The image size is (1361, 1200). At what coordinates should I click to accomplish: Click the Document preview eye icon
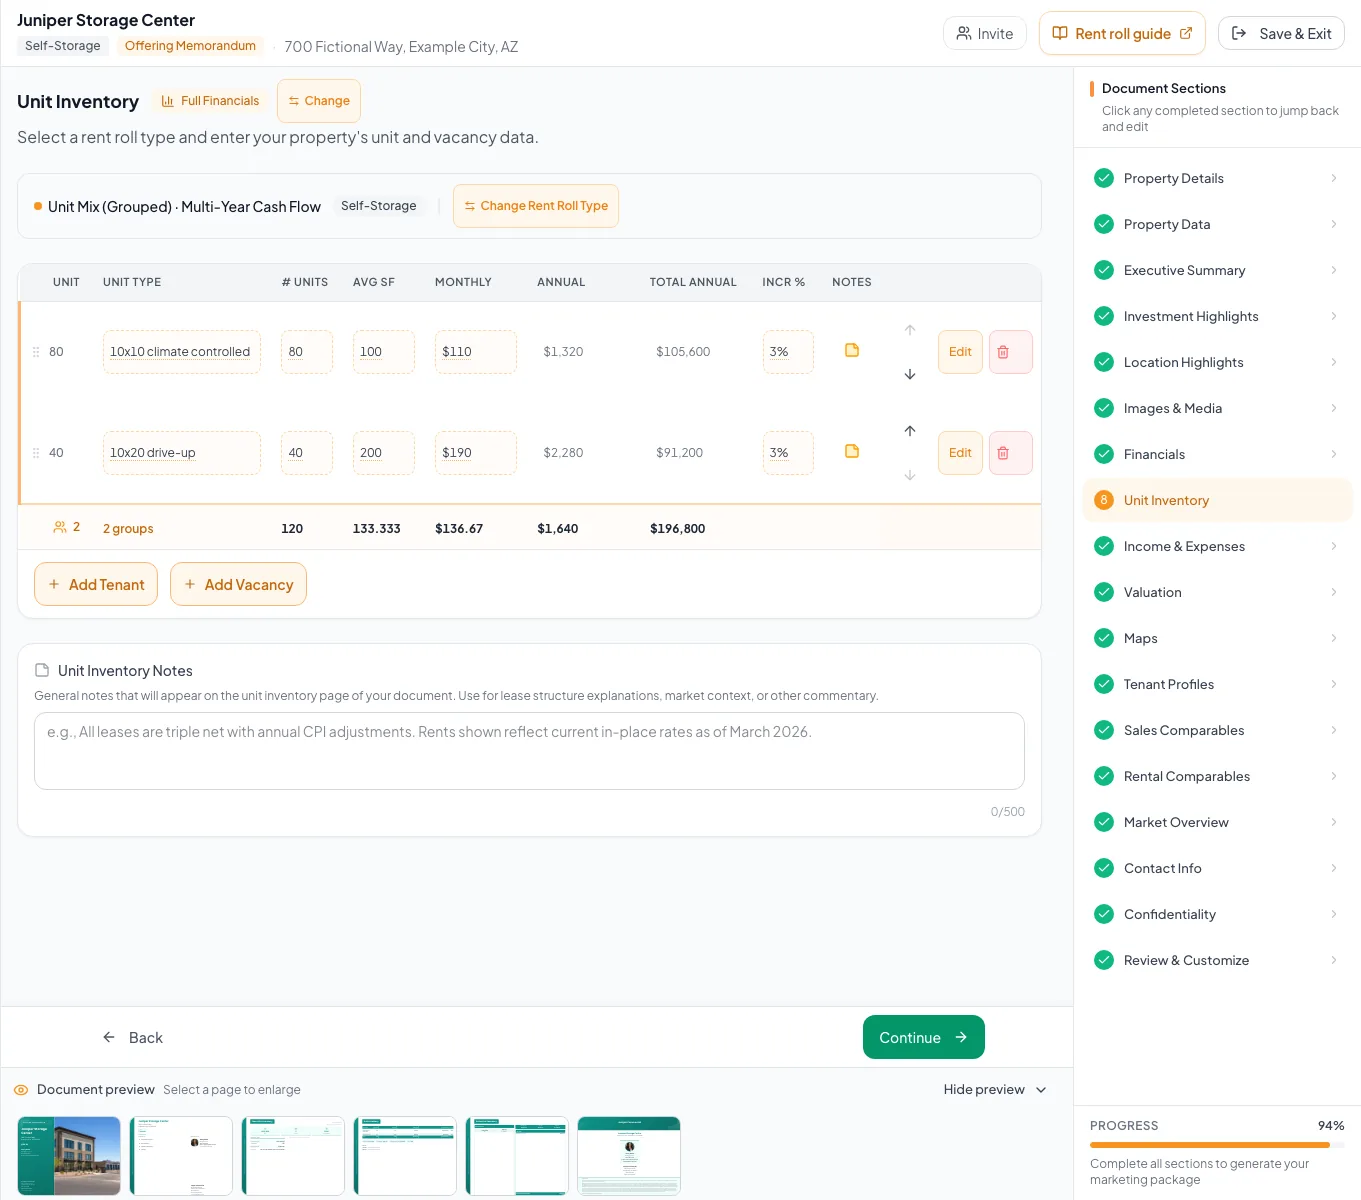pos(21,1090)
